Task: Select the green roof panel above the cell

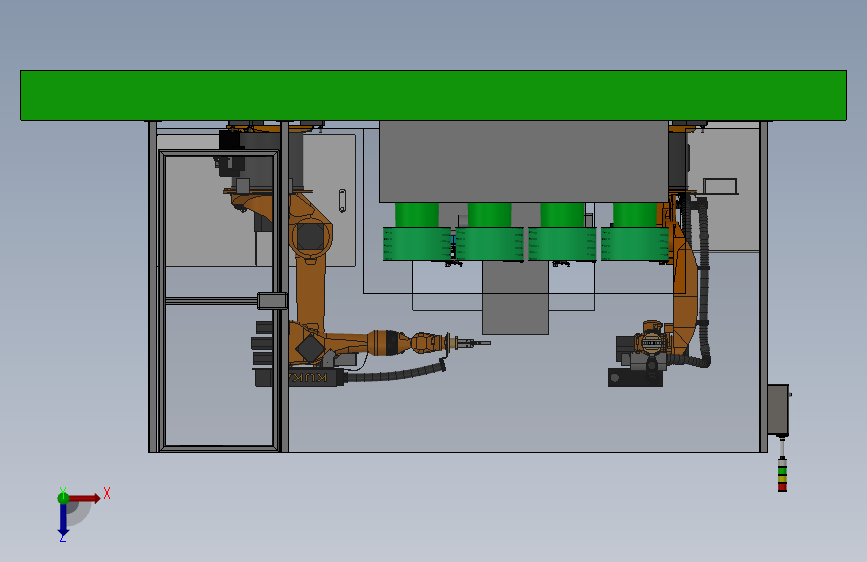Action: click(433, 95)
